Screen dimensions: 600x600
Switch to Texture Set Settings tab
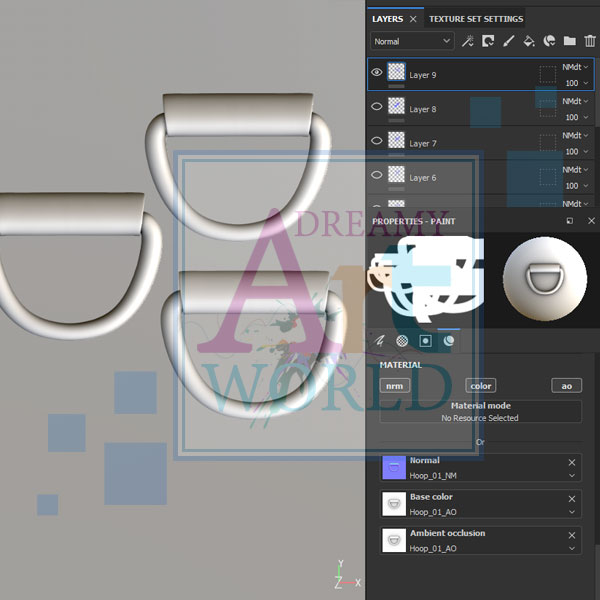coord(476,18)
